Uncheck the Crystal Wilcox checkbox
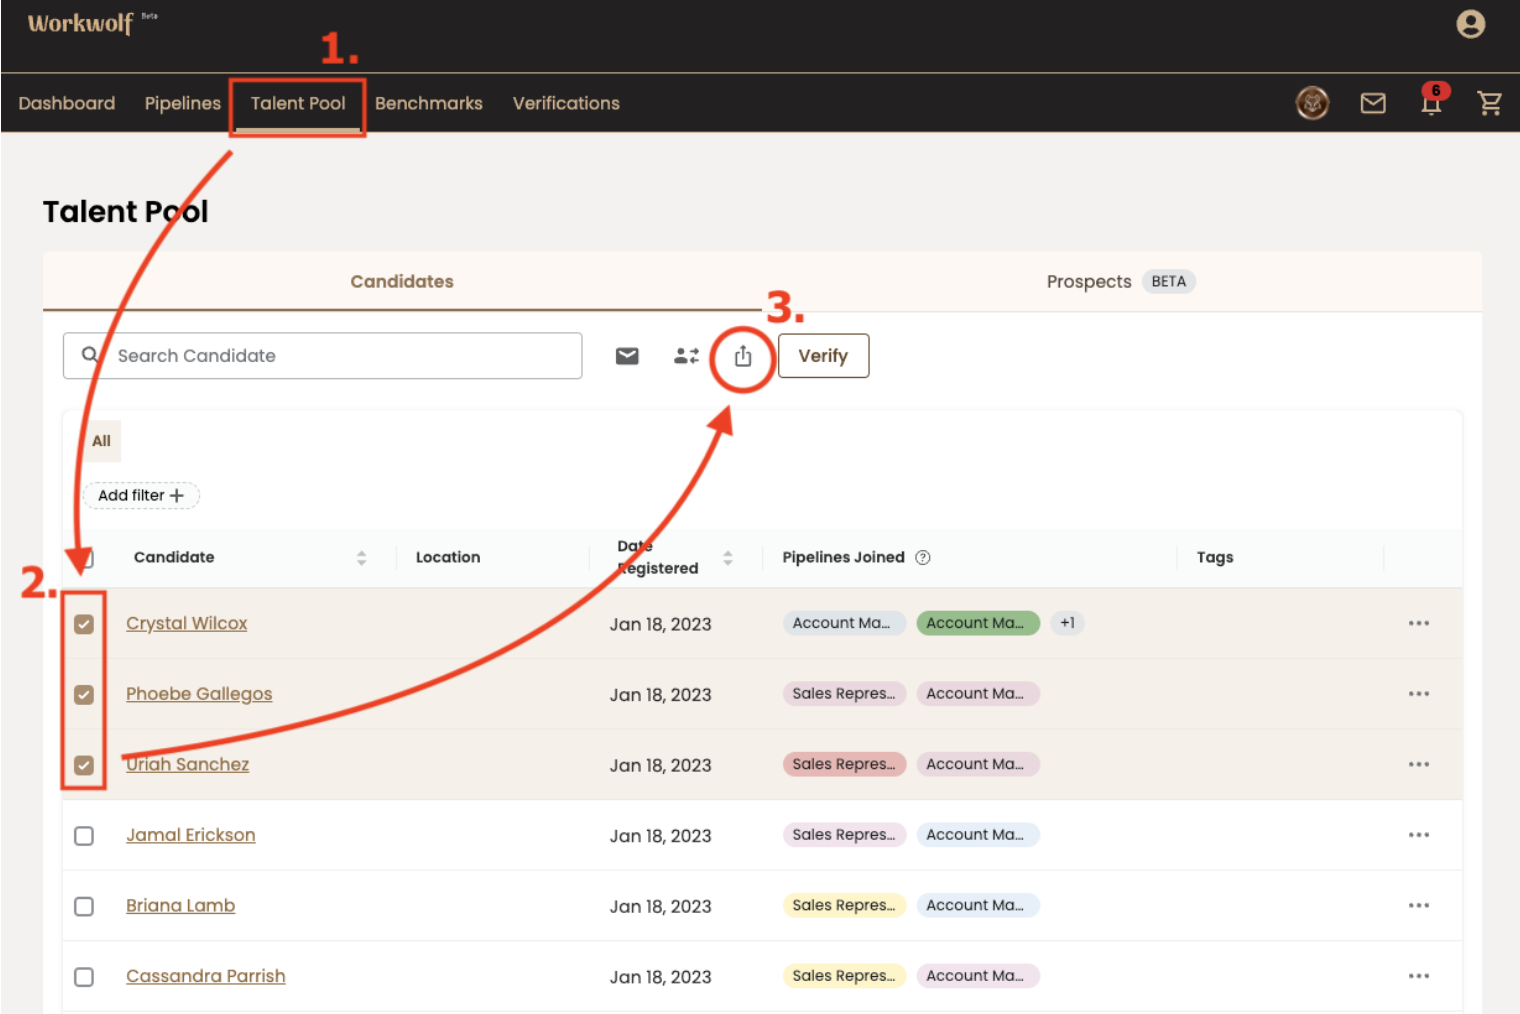 point(84,624)
